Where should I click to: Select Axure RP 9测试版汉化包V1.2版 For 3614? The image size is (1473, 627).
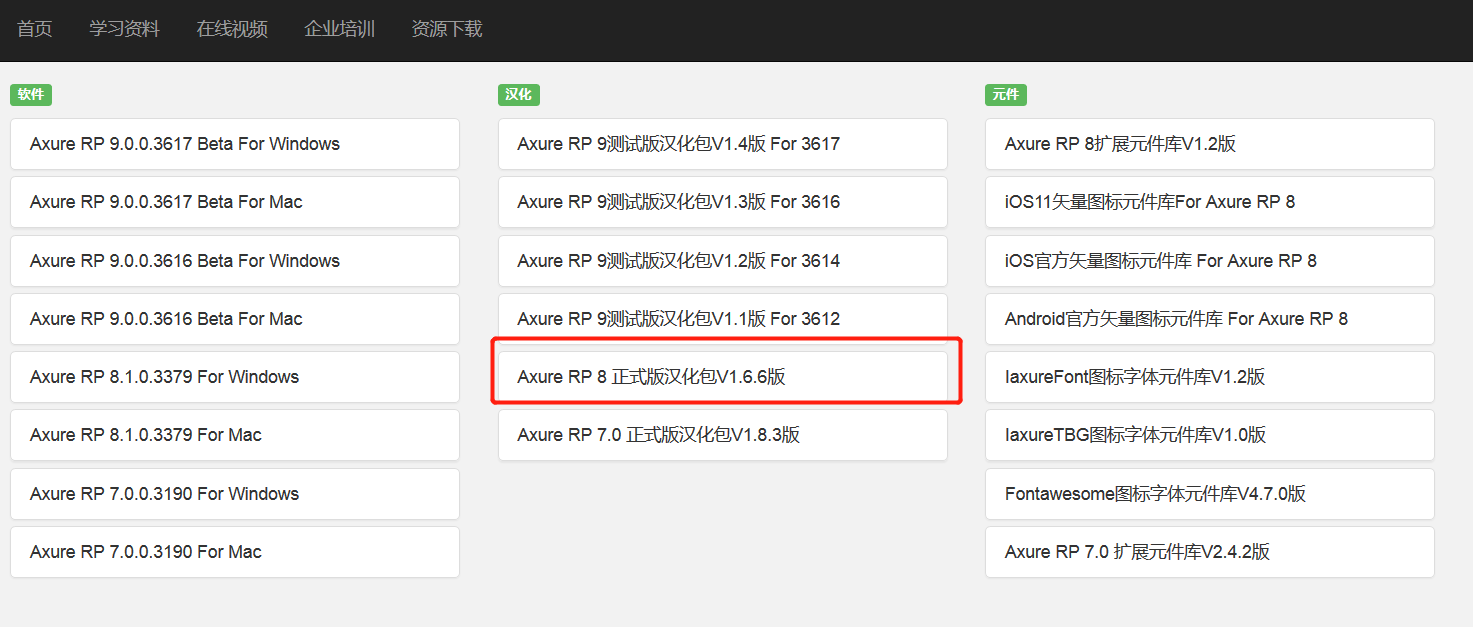coord(723,261)
